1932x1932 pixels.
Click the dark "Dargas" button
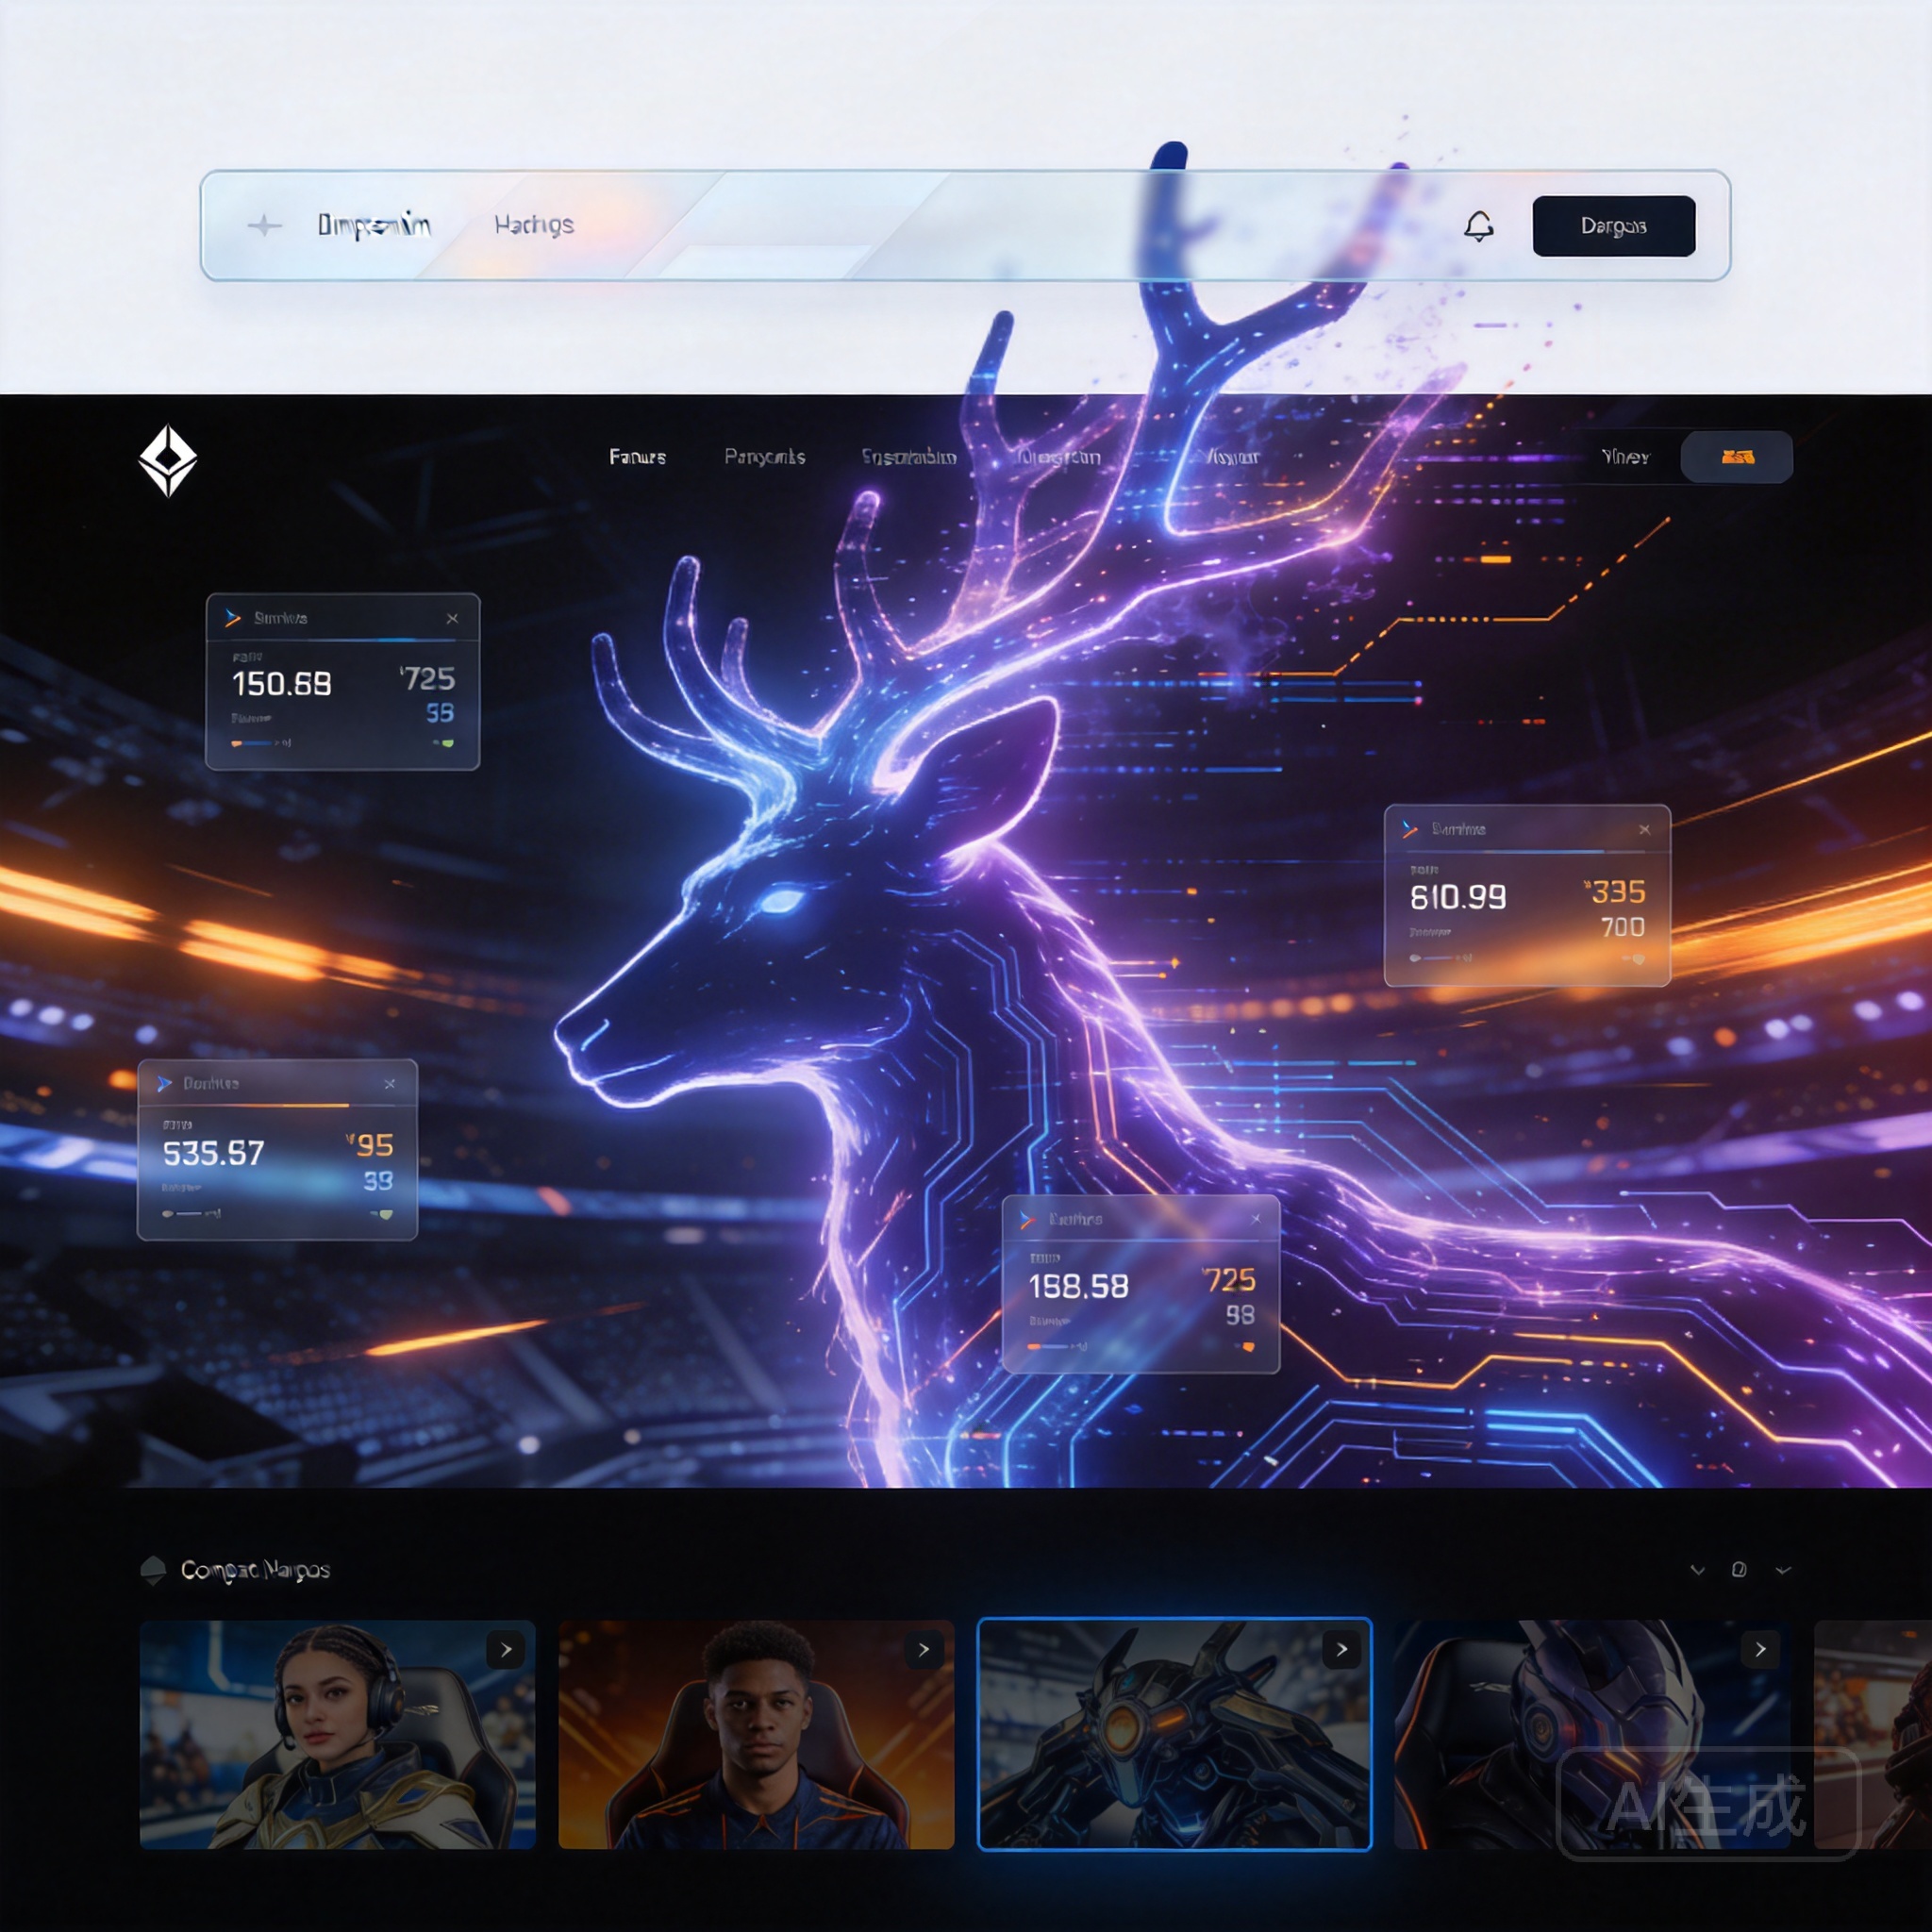1614,226
